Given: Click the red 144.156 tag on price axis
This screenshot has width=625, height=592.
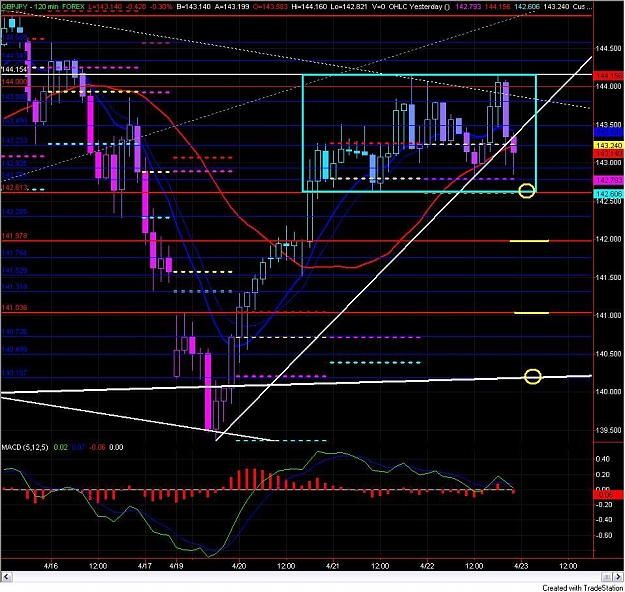Looking at the screenshot, I should point(608,76).
